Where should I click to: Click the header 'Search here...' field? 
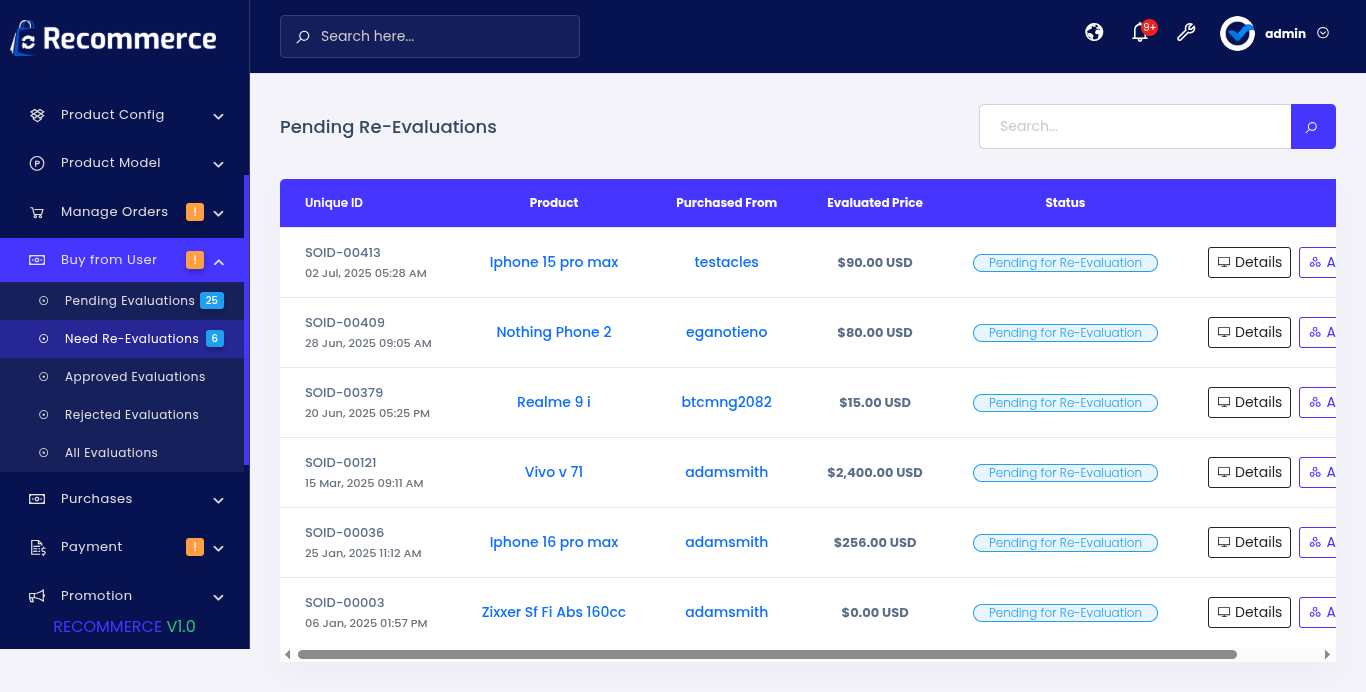430,36
